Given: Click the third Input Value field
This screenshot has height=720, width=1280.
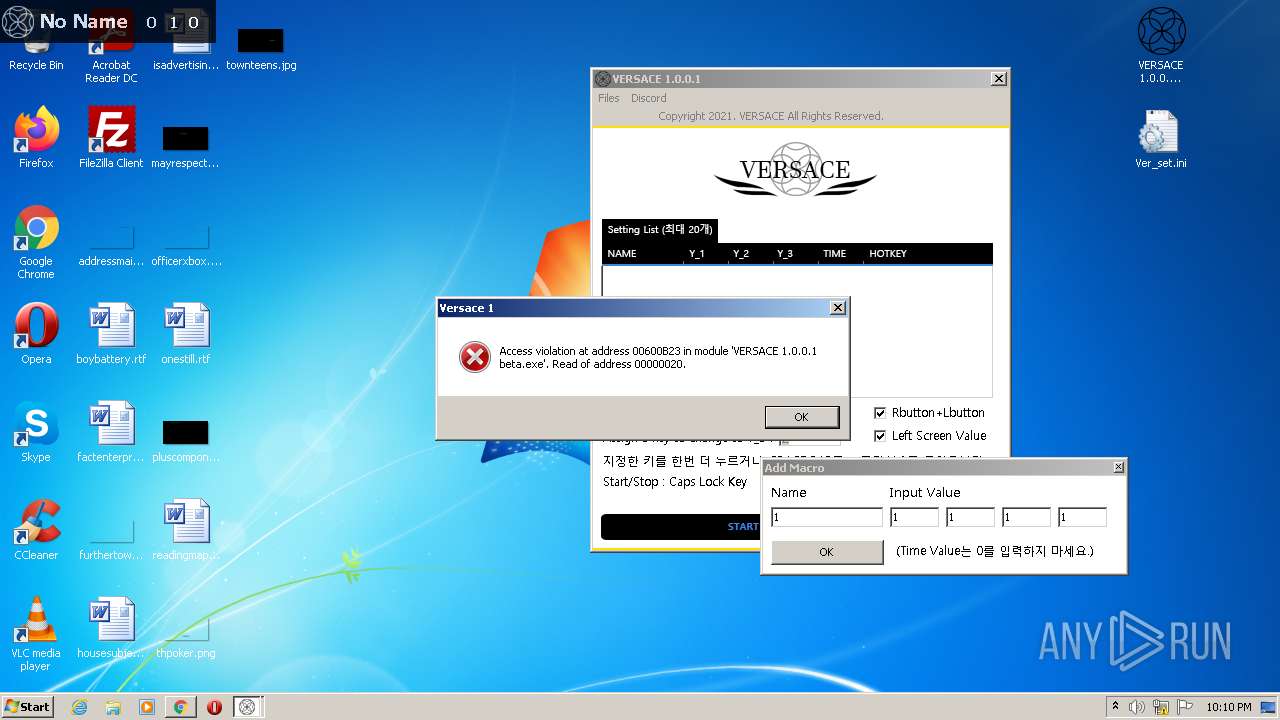Looking at the screenshot, I should coord(1026,517).
